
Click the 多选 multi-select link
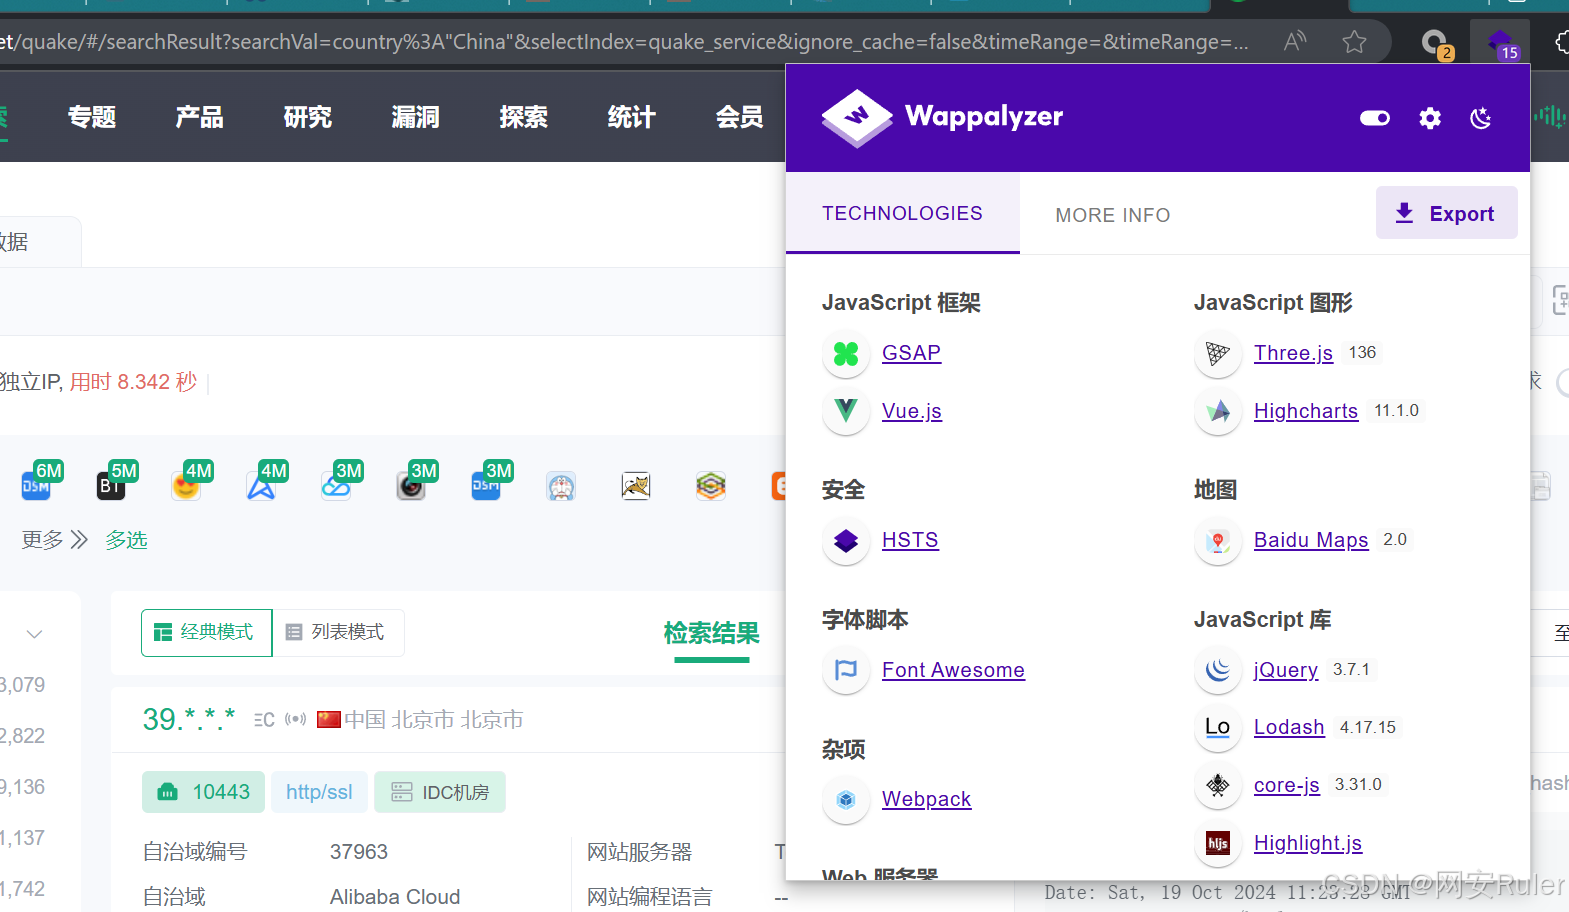[127, 540]
